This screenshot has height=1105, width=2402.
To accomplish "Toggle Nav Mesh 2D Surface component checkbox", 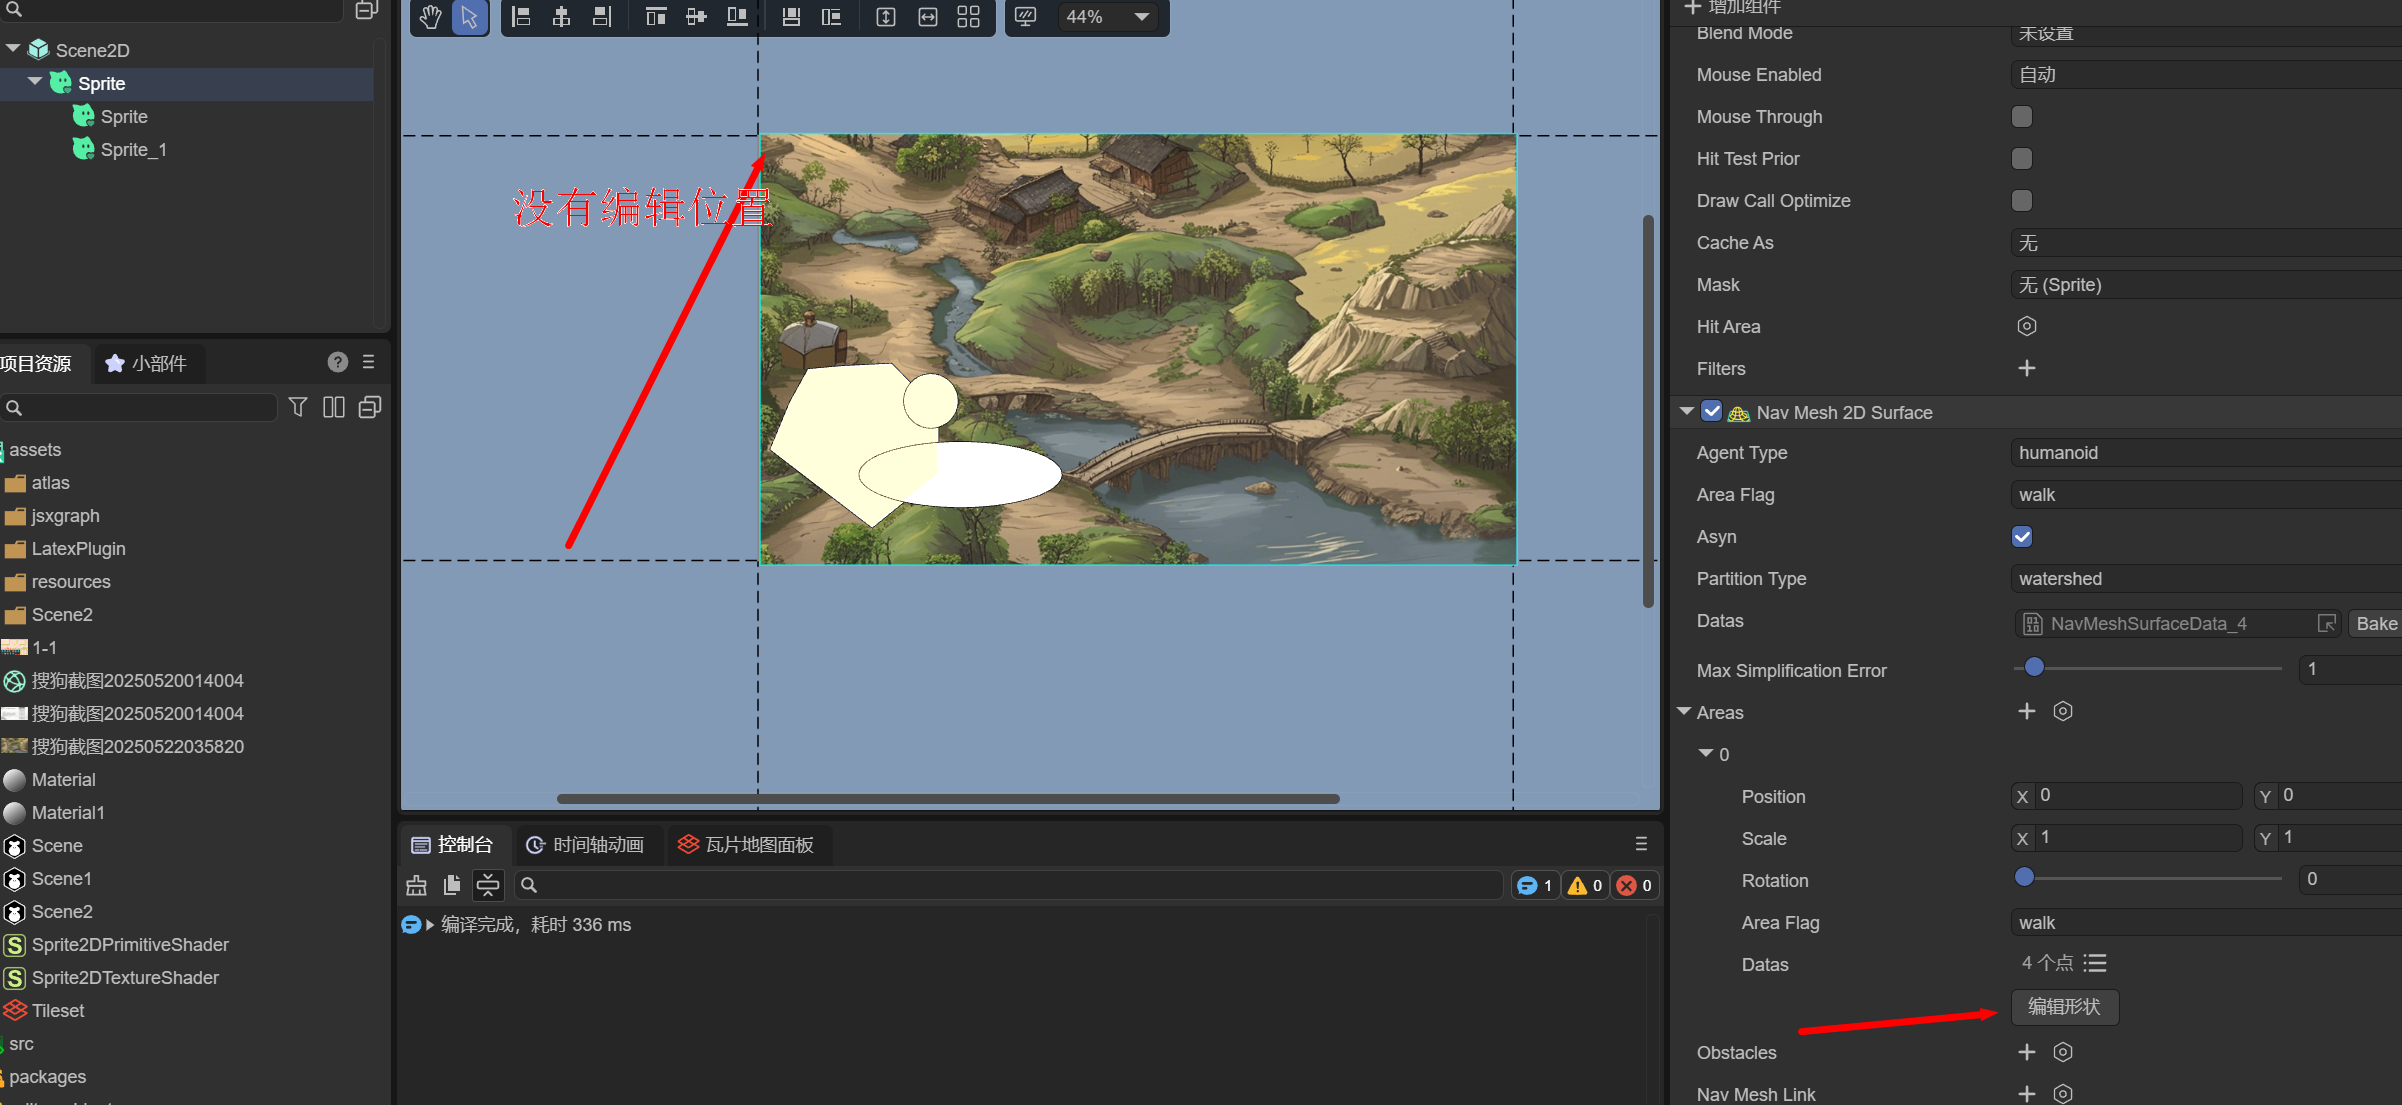I will pyautogui.click(x=1711, y=412).
